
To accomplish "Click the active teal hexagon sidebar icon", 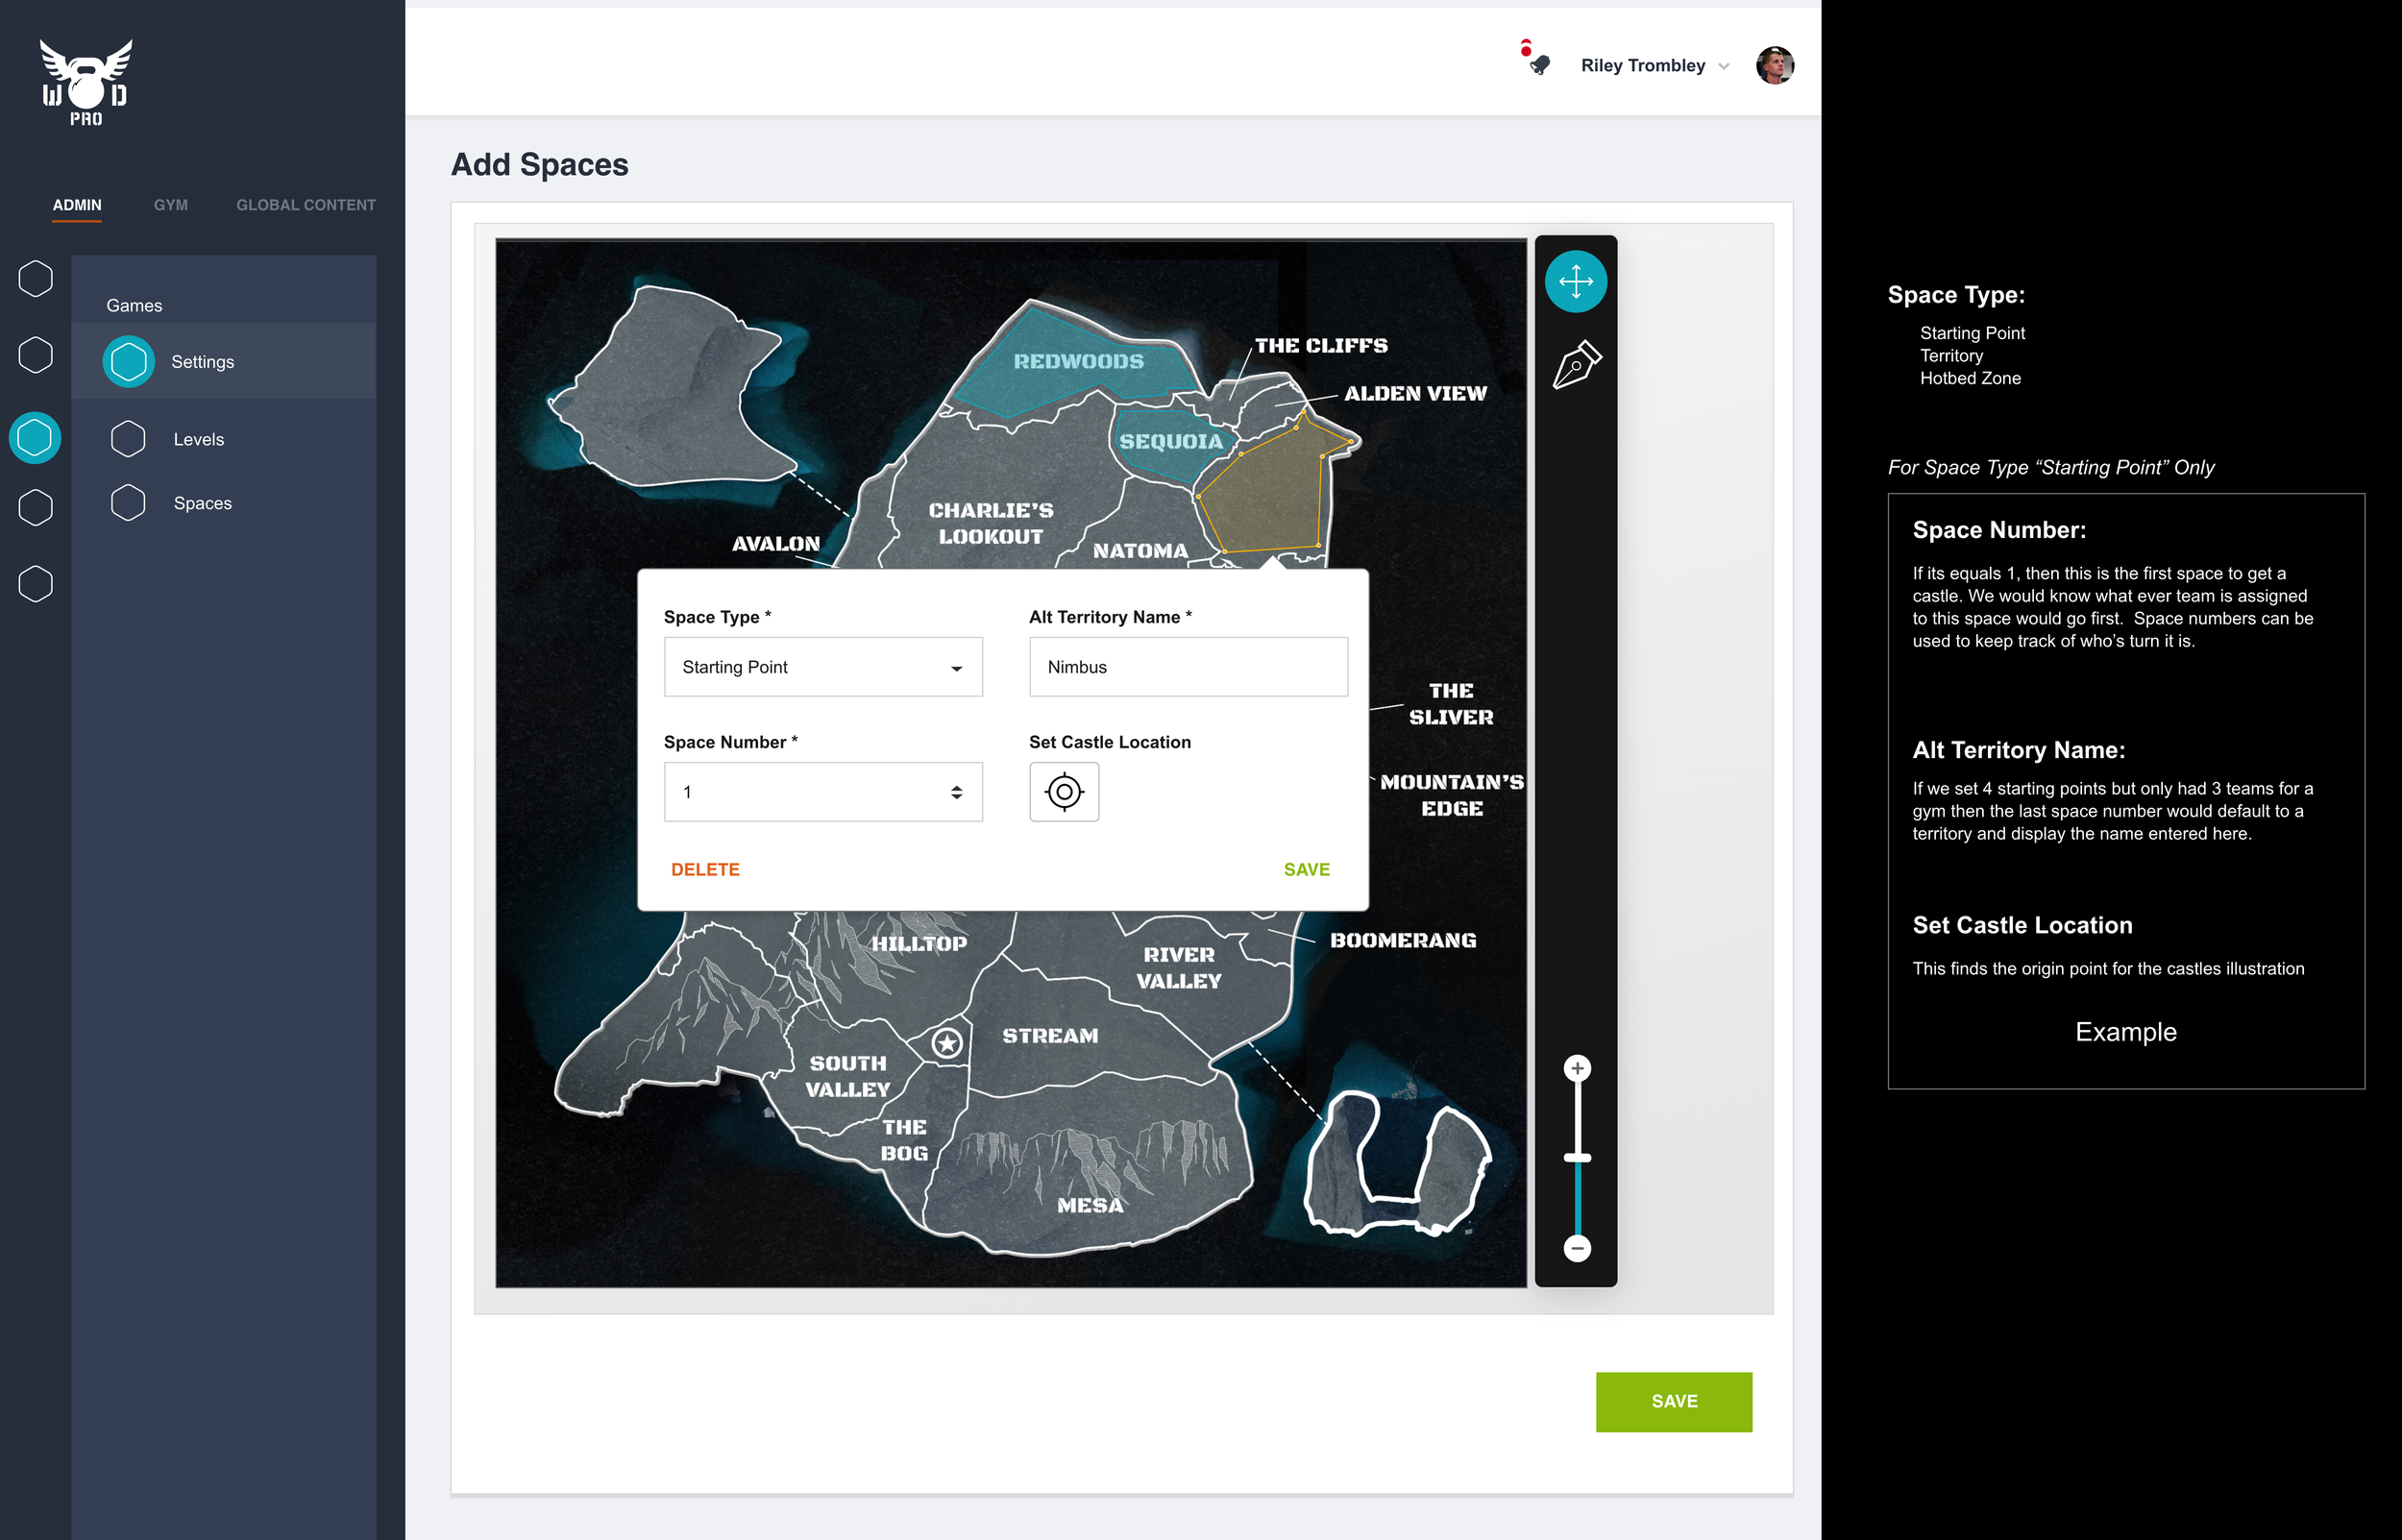I will point(35,438).
